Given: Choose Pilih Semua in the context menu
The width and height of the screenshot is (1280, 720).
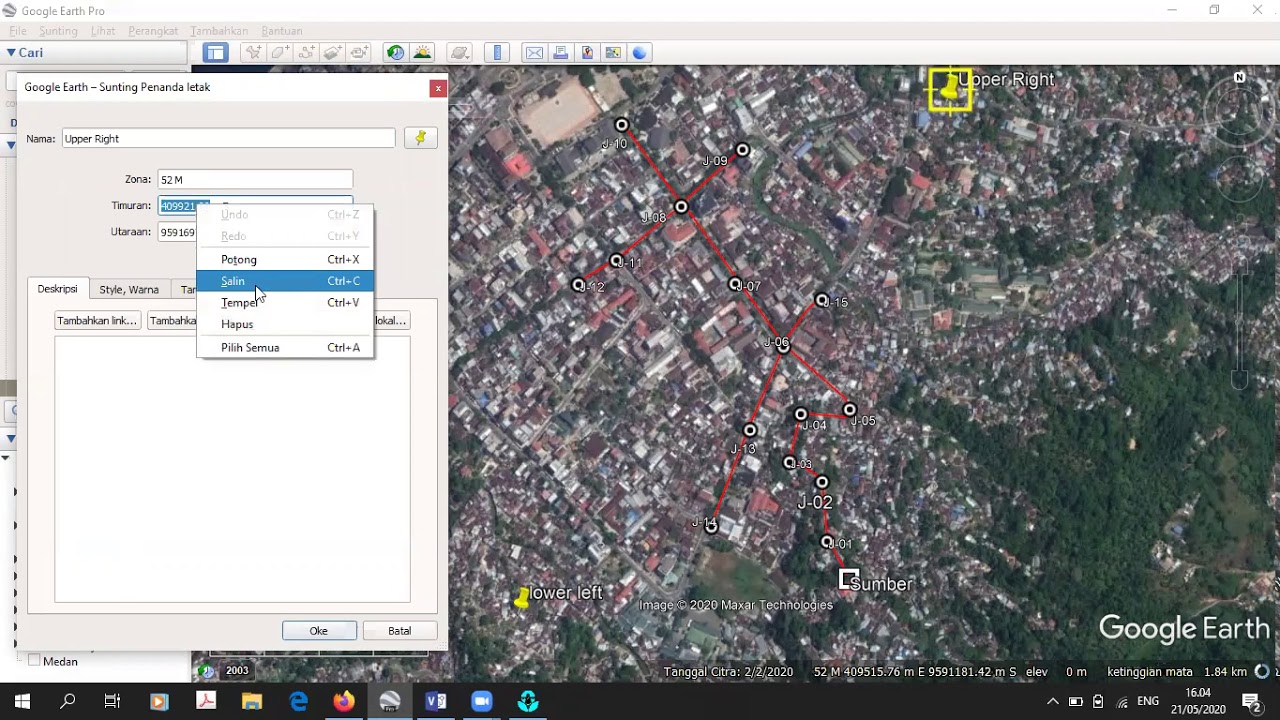Looking at the screenshot, I should pyautogui.click(x=285, y=347).
